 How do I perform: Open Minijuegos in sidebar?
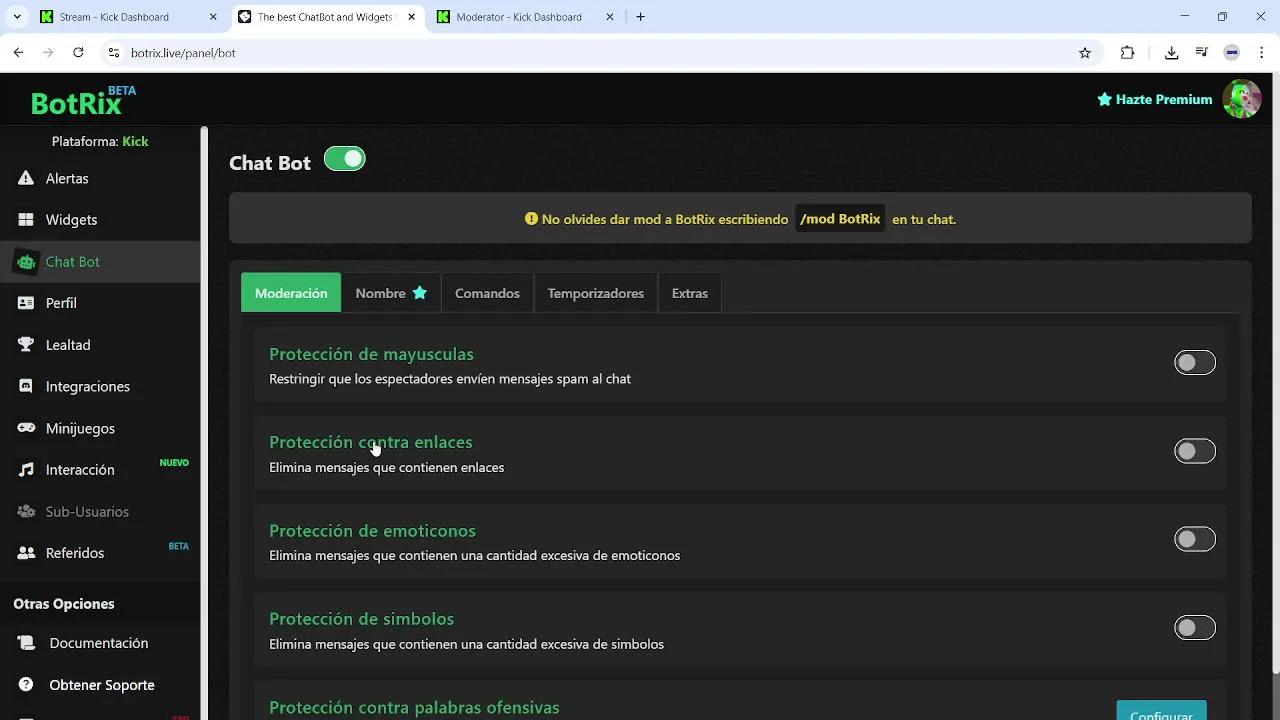pyautogui.click(x=100, y=428)
